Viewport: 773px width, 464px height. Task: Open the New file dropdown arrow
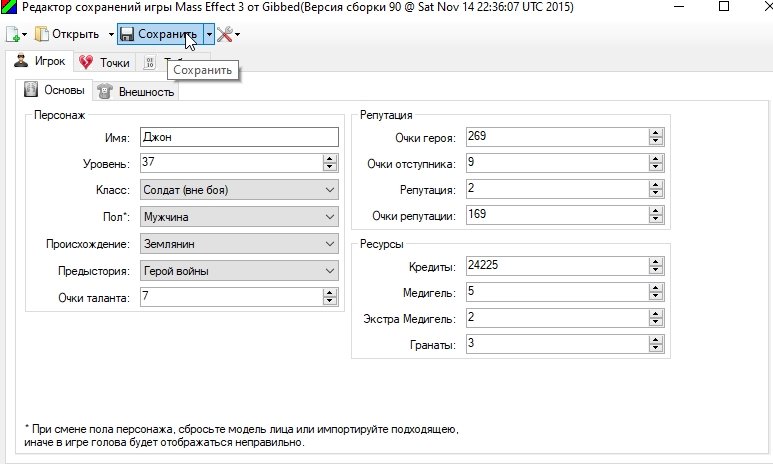[x=24, y=35]
